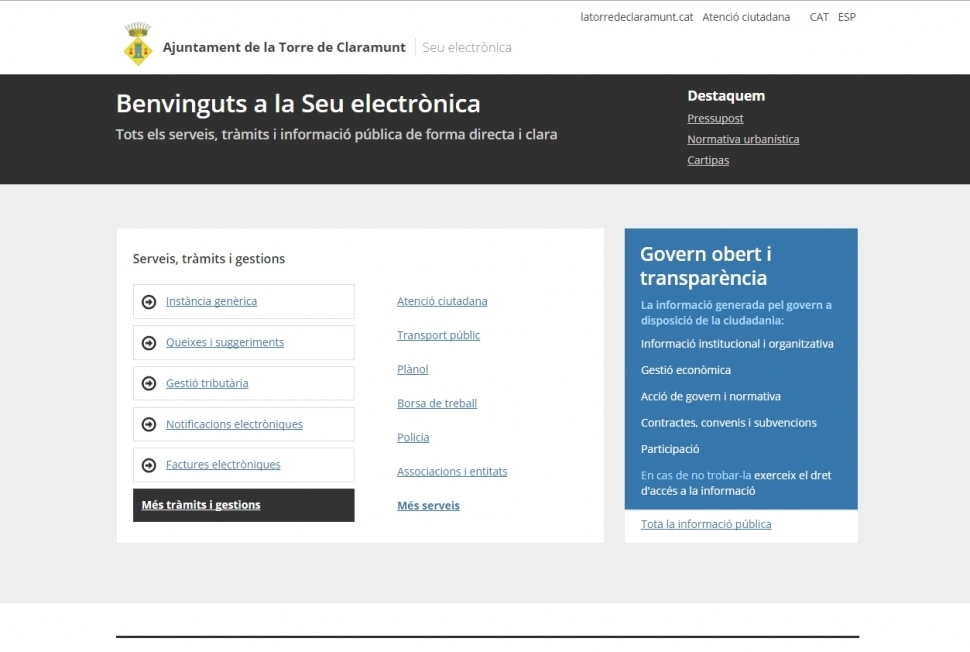
Task: Switch language to ESP
Action: (846, 17)
